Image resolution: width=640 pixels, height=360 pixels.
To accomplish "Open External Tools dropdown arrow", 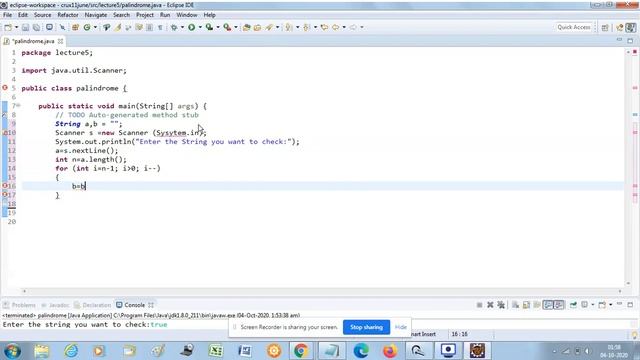I will point(236,27).
